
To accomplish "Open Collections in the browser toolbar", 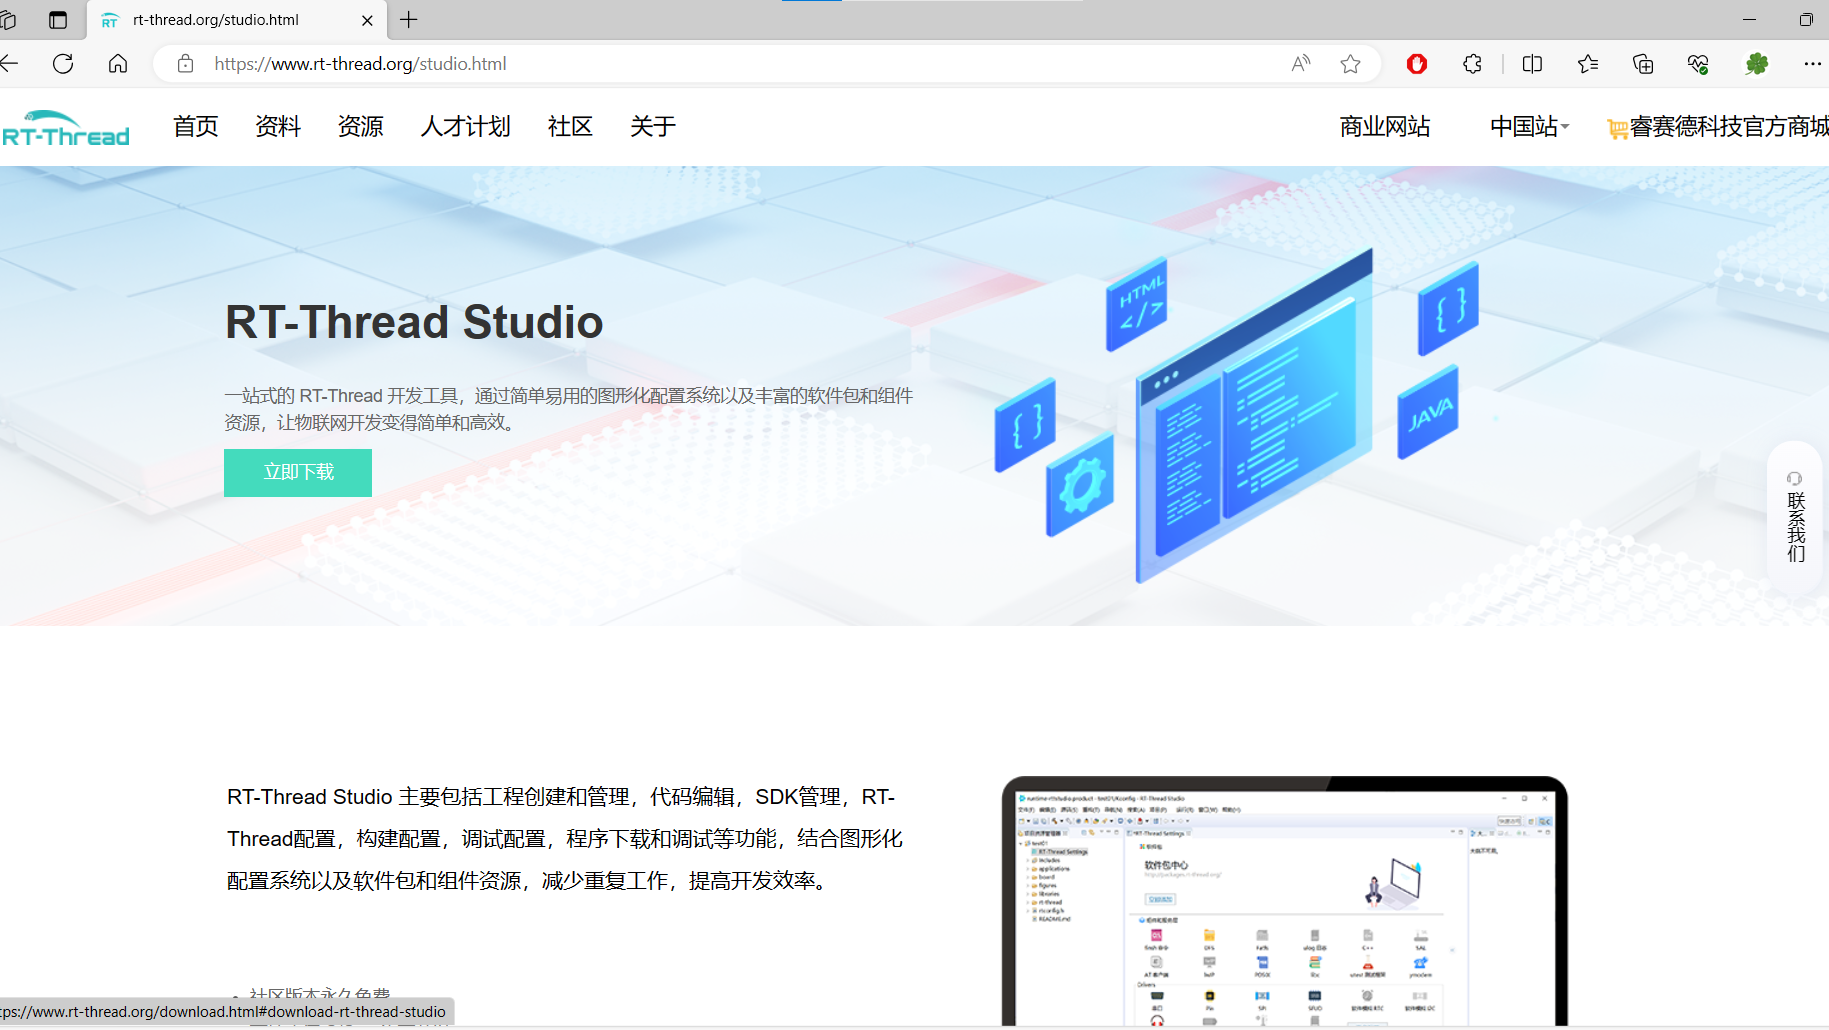I will [x=1642, y=64].
